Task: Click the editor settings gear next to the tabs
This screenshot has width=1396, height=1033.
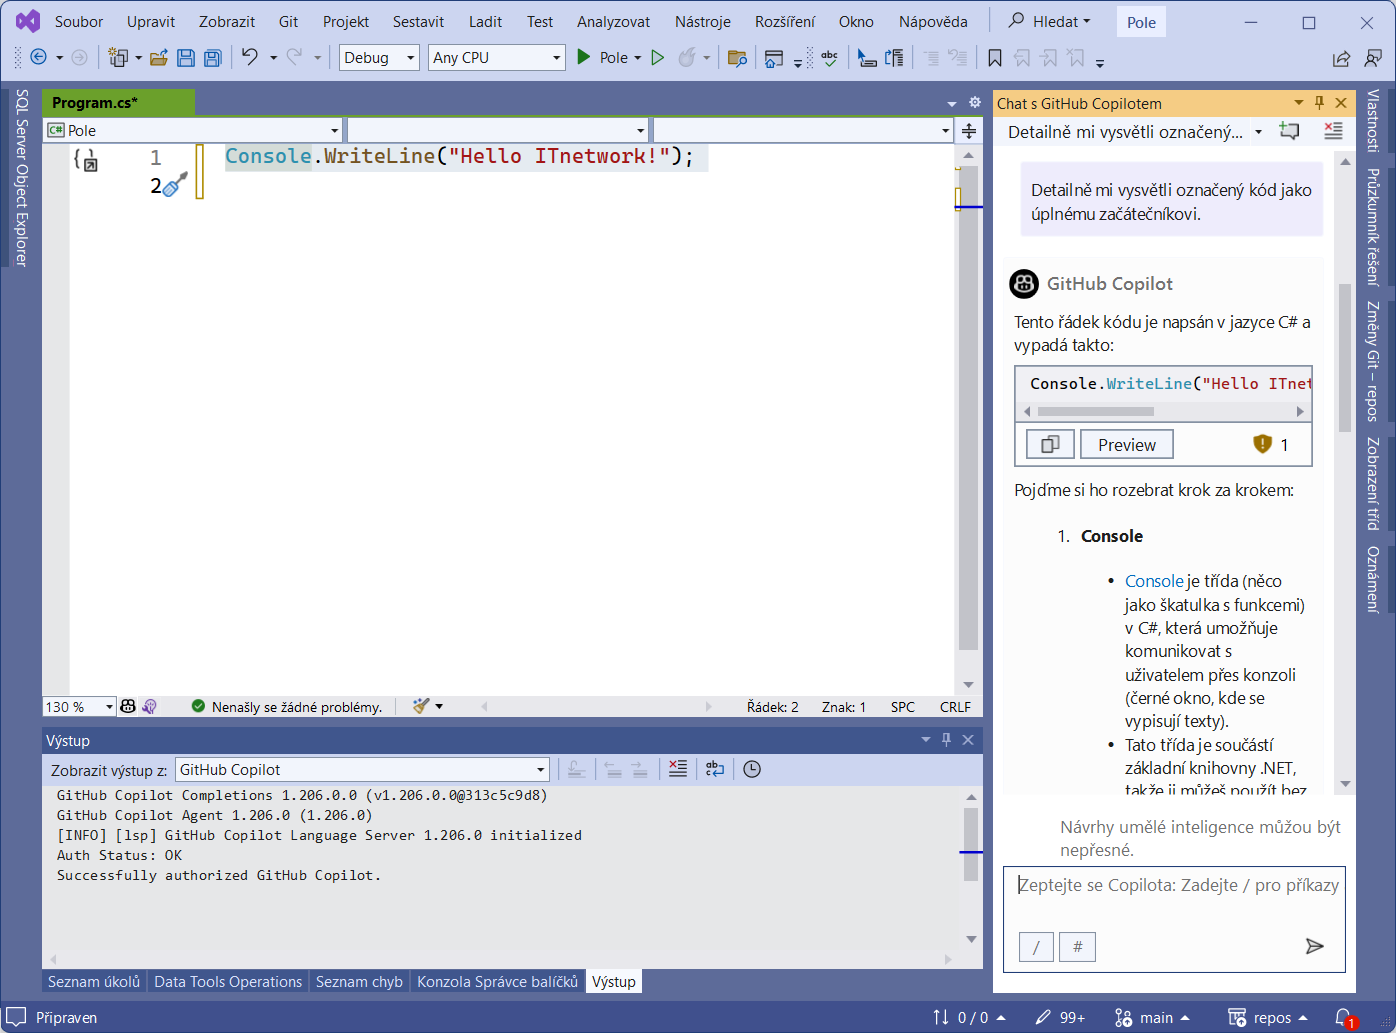Action: (975, 102)
